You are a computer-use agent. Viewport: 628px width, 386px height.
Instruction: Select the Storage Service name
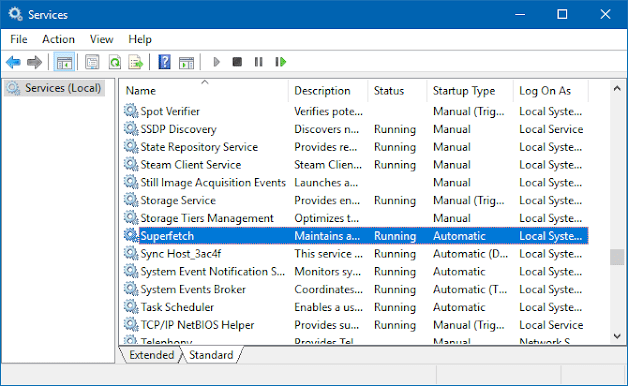click(x=178, y=200)
